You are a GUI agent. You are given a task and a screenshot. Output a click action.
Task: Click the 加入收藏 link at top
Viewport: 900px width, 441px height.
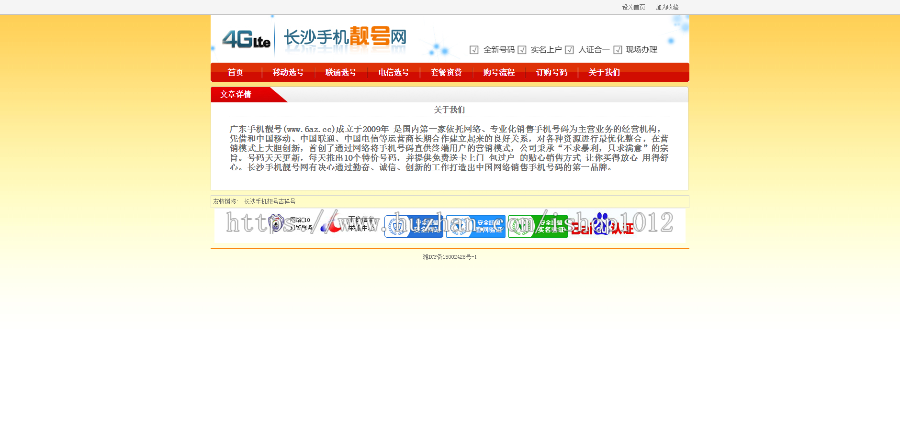[x=668, y=7]
